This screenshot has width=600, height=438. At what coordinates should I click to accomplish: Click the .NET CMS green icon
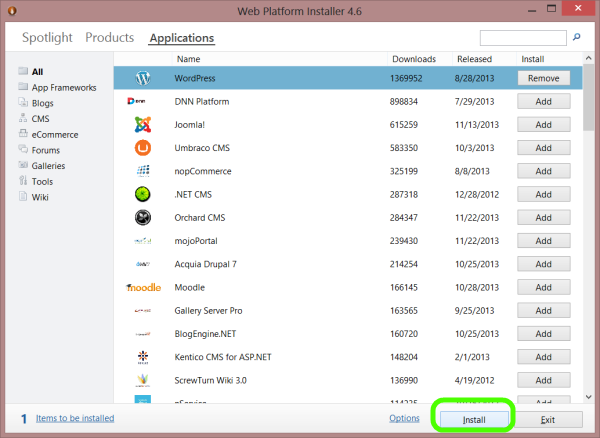(142, 194)
